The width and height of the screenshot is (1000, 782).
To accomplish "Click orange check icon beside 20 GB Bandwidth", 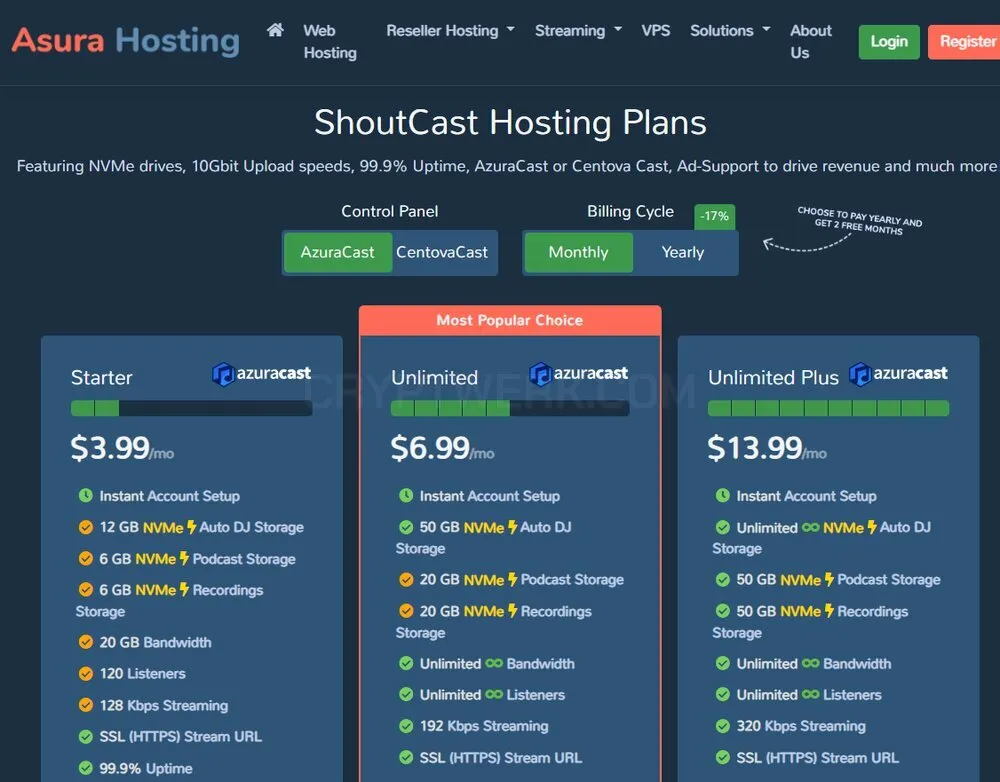I will coord(85,642).
